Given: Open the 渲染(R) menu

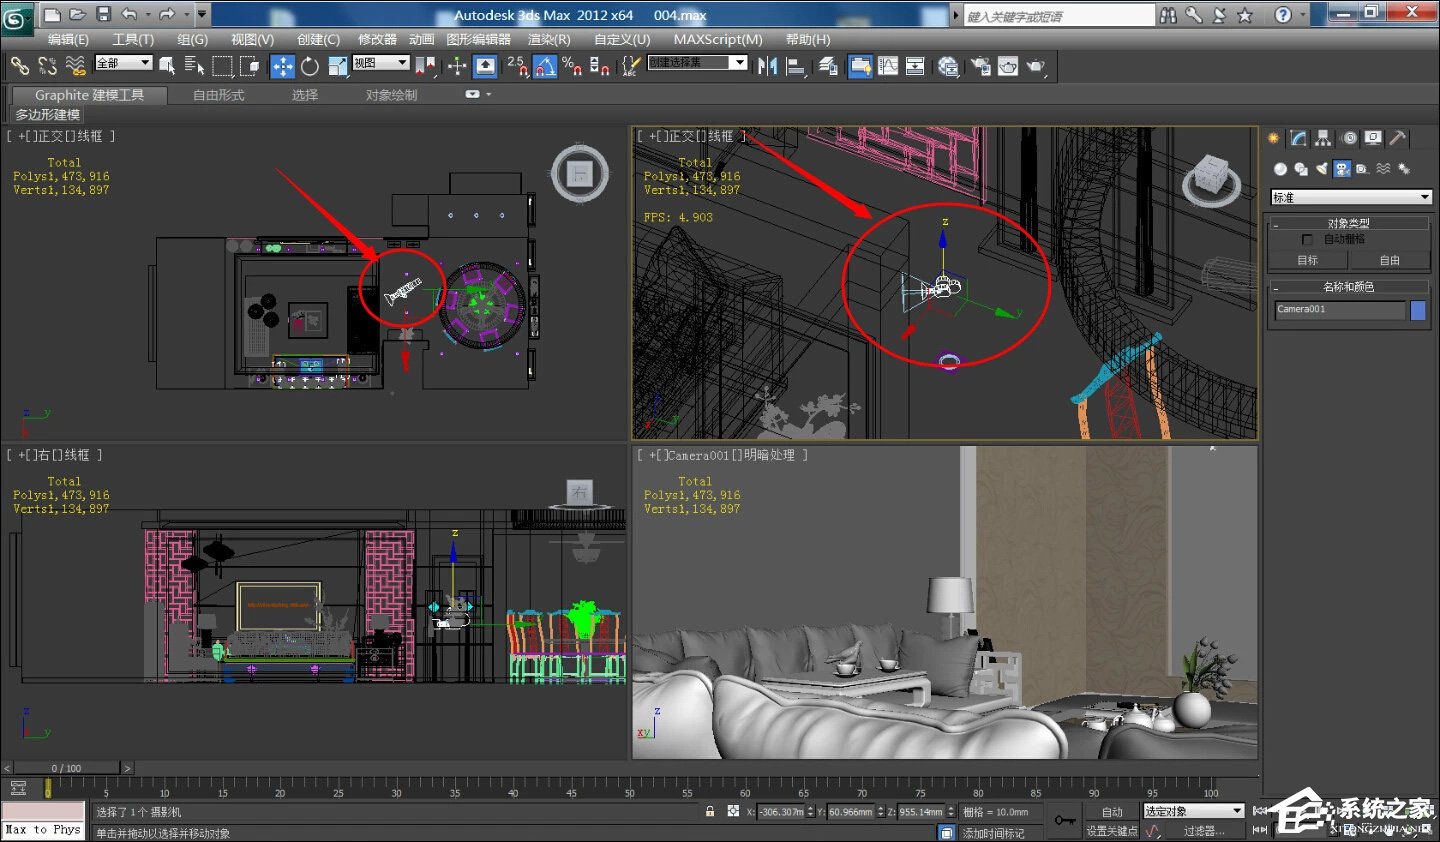Looking at the screenshot, I should (548, 39).
